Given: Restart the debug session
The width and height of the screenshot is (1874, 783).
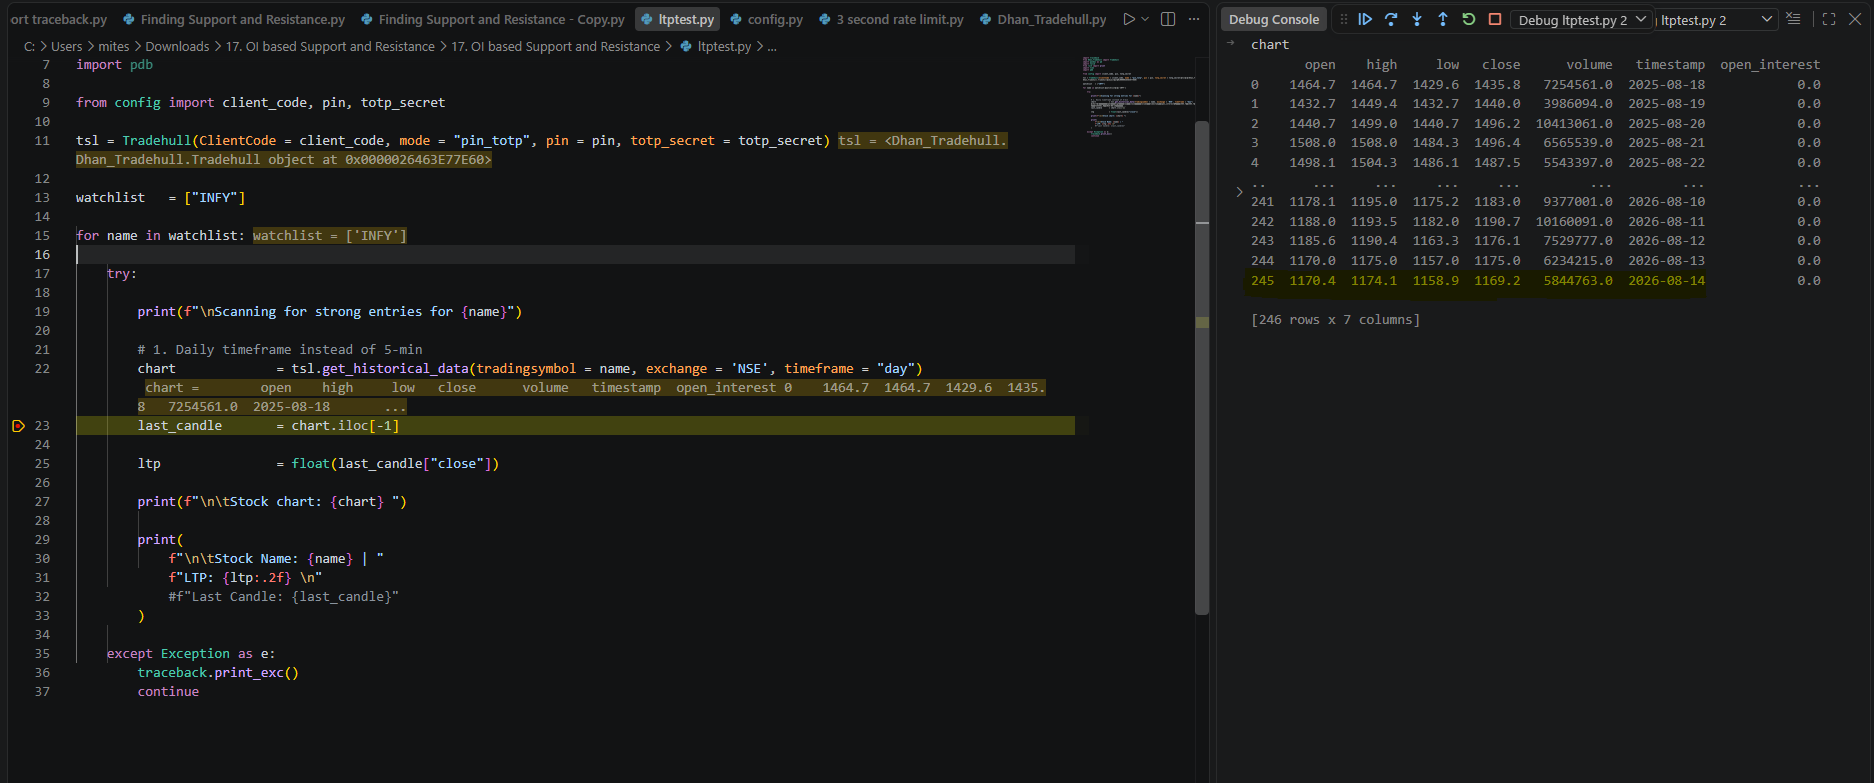Looking at the screenshot, I should click(1469, 19).
